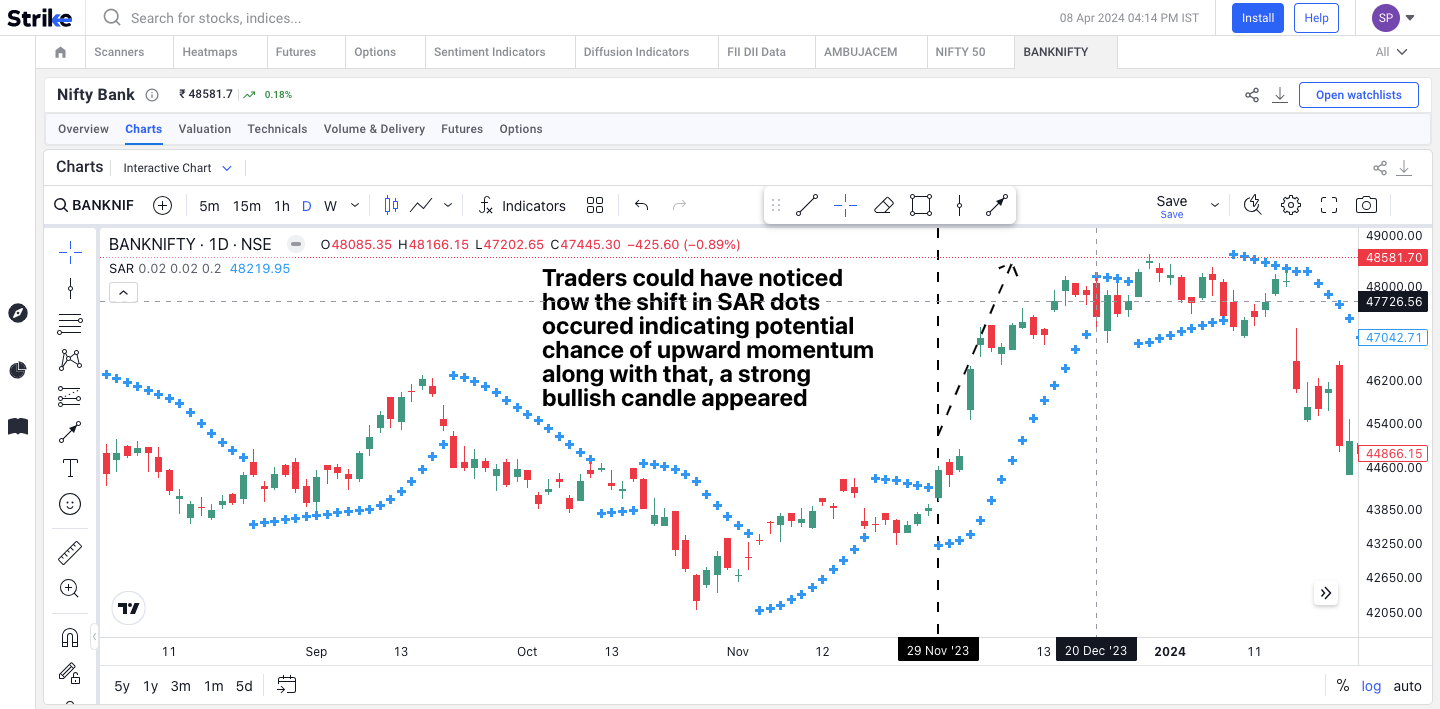The height and width of the screenshot is (709, 1440).
Task: Set range to 3m
Action: click(180, 686)
